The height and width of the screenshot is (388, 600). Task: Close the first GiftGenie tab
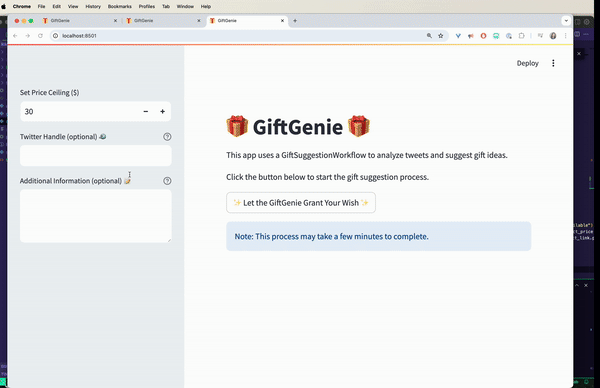(x=115, y=21)
